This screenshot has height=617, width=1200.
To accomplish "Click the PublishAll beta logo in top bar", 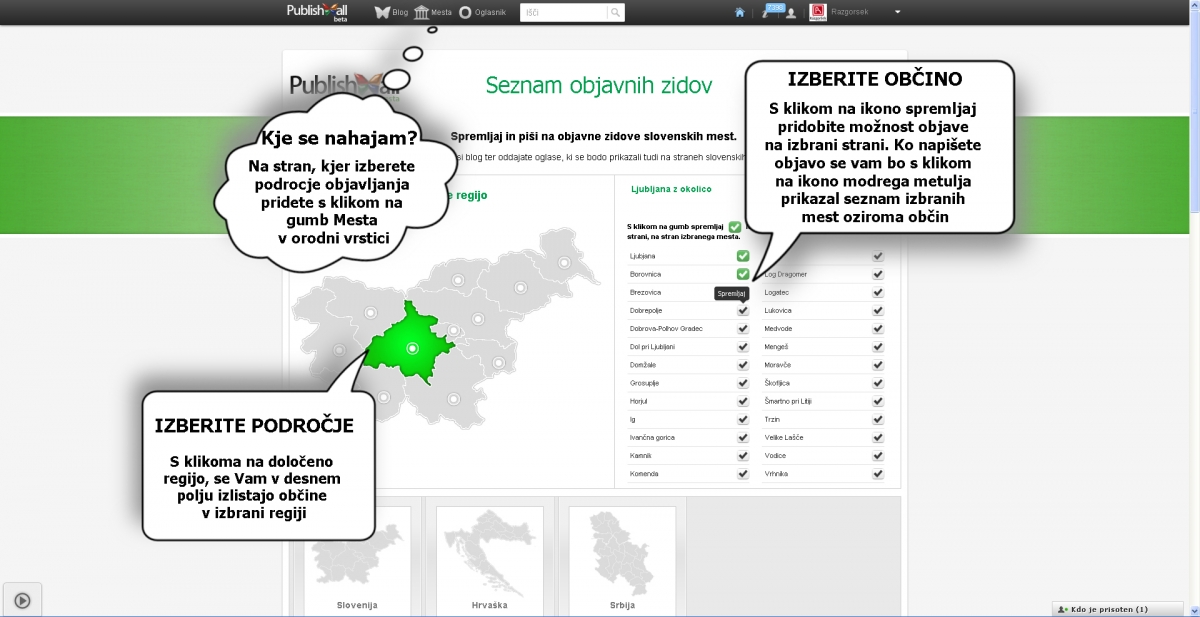I will [317, 12].
